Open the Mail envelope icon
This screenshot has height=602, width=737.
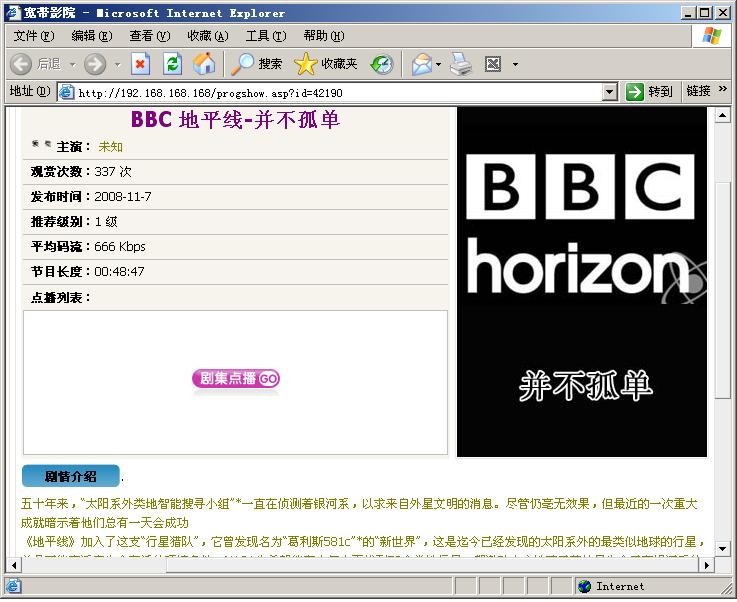click(x=422, y=64)
